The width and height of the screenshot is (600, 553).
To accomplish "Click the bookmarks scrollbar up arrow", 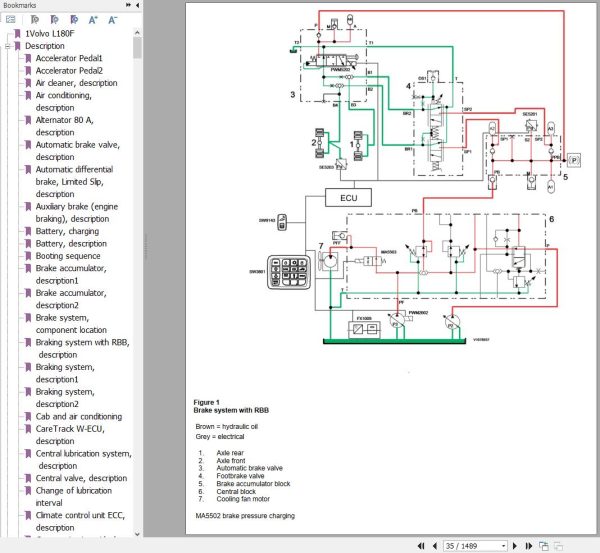I will tap(137, 33).
